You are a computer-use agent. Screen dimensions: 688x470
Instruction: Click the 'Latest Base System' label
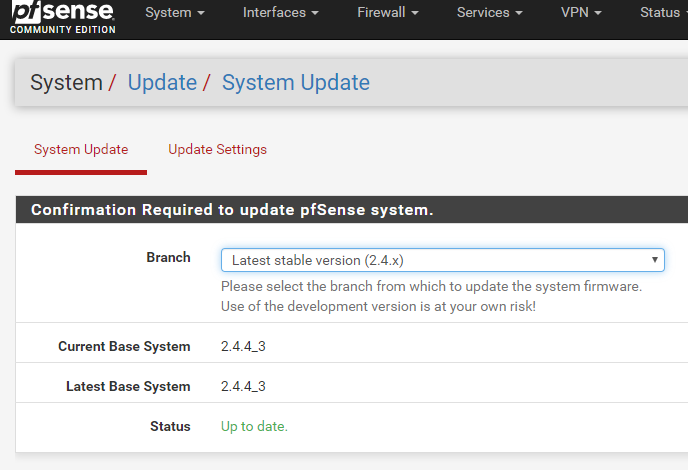coord(128,387)
